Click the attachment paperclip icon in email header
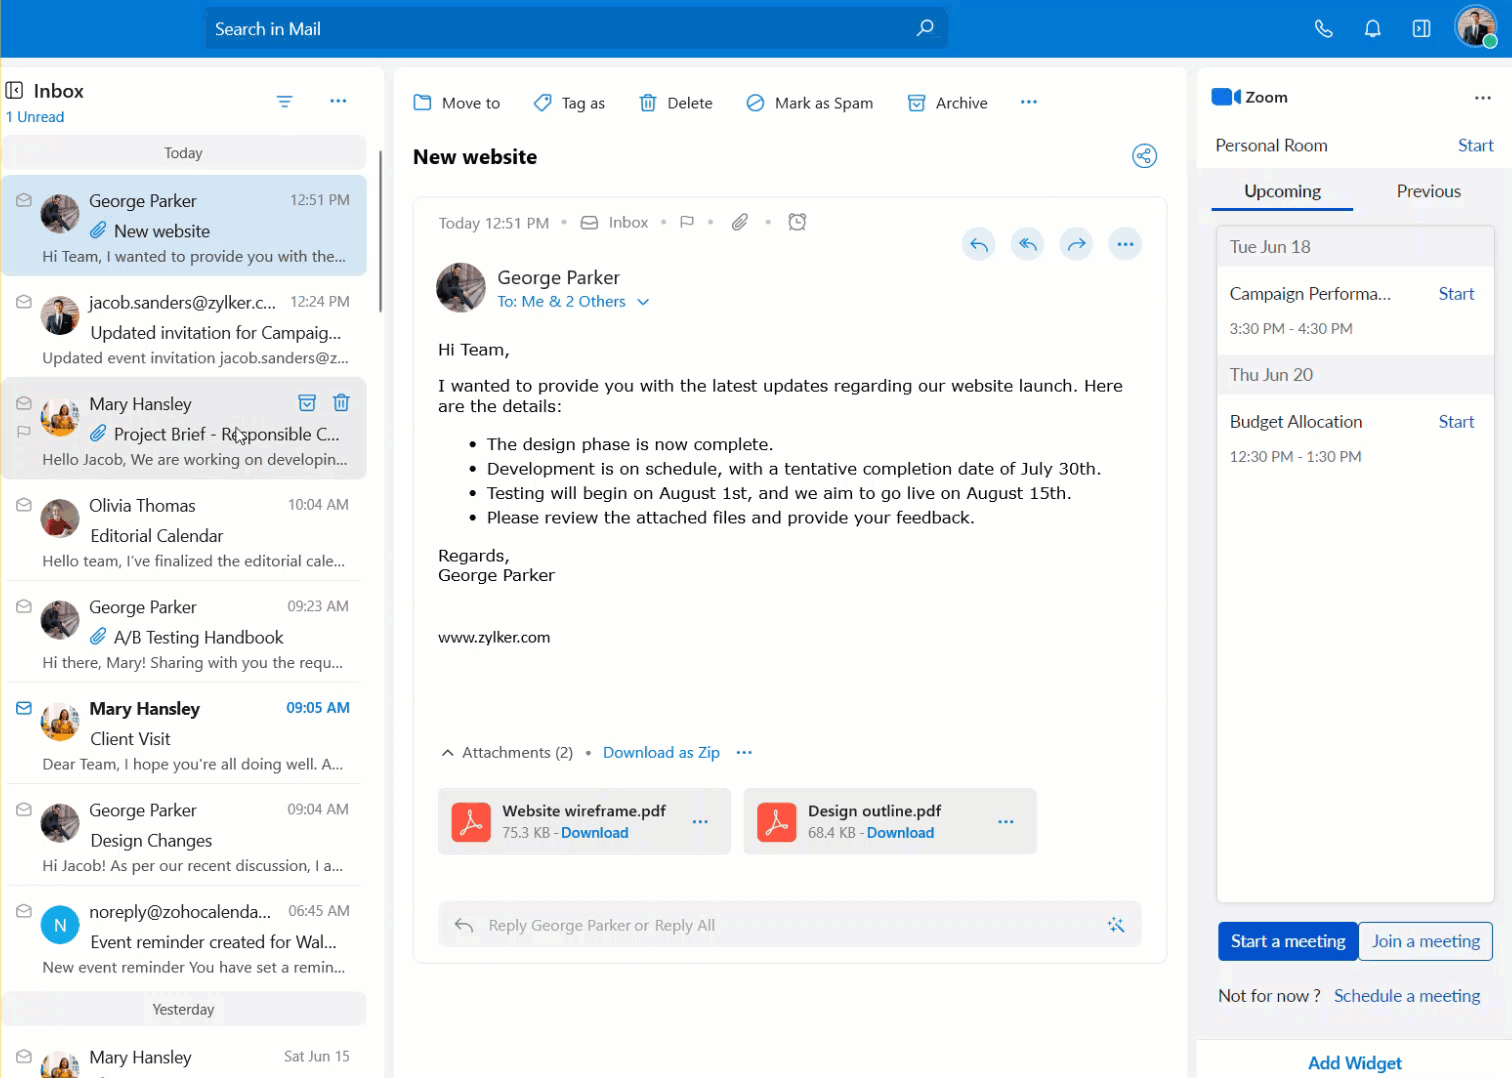Screen dimensions: 1512x1078 (x=740, y=222)
